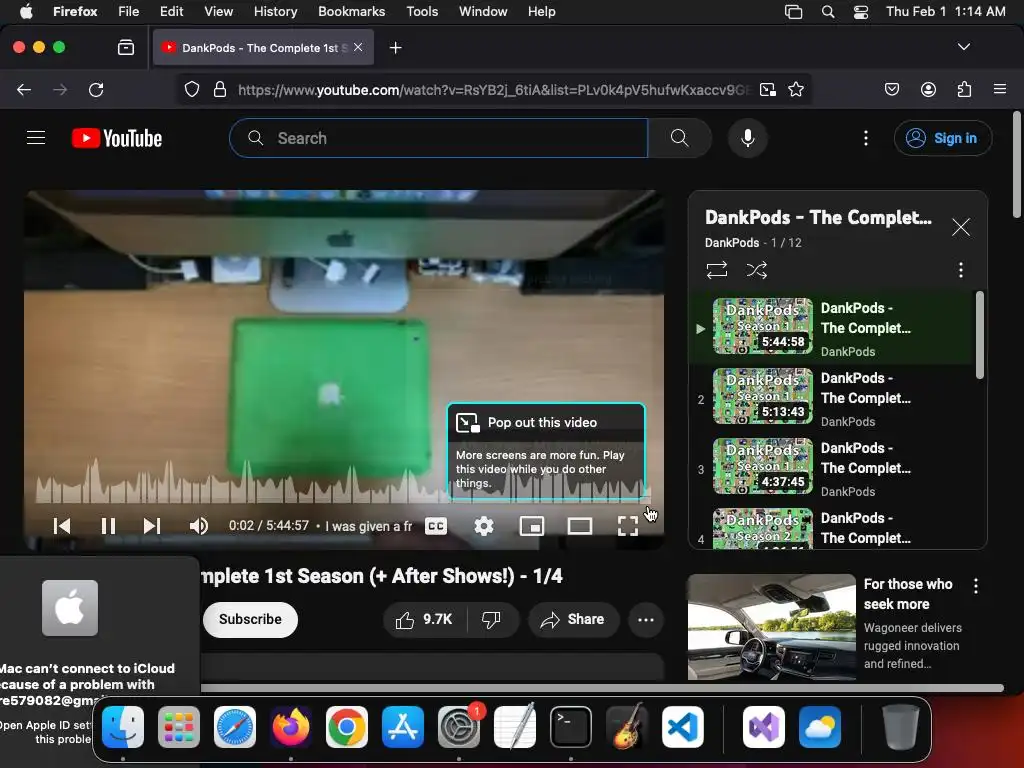Open the YouTube guide hamburger menu
Viewport: 1024px width, 768px height.
click(x=36, y=138)
